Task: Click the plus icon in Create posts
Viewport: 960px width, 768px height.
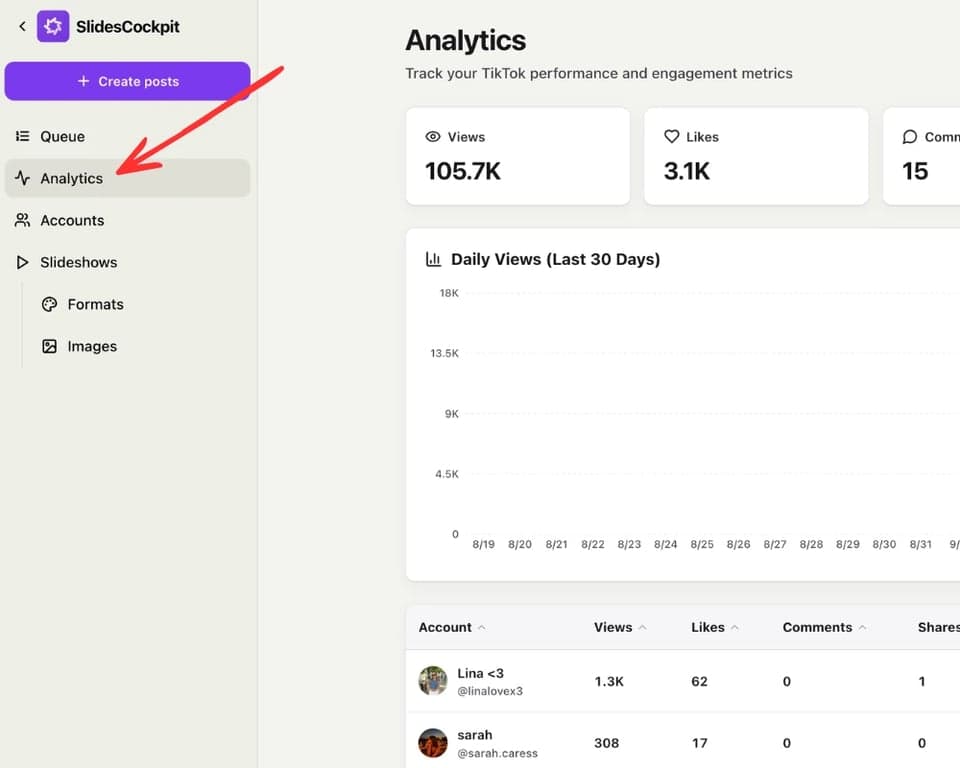Action: click(83, 81)
